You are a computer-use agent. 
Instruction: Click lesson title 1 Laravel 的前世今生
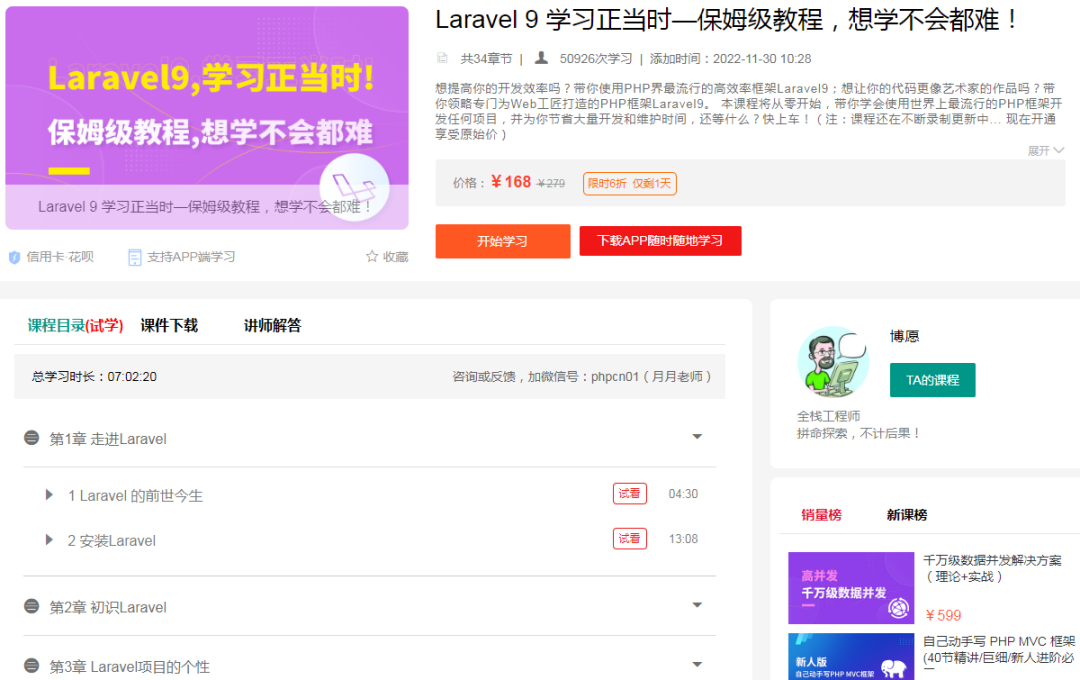(x=135, y=495)
